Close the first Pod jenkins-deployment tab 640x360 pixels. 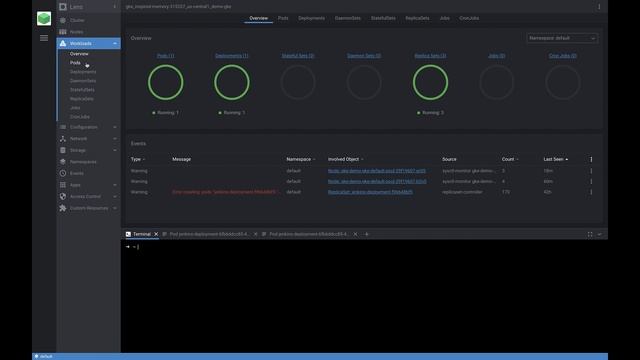(256, 234)
